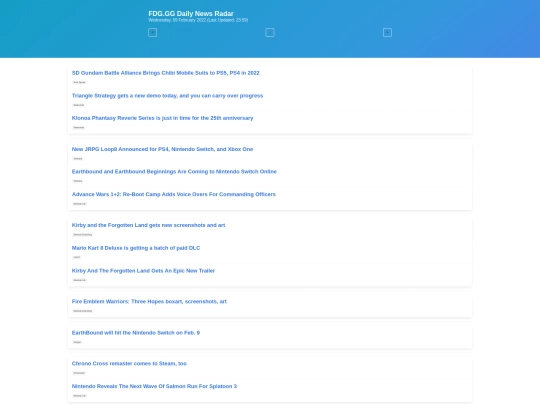The height and width of the screenshot is (405, 540).
Task: Open Fire Emblem Warriors: Three Hopes boxart article
Action: [149, 302]
